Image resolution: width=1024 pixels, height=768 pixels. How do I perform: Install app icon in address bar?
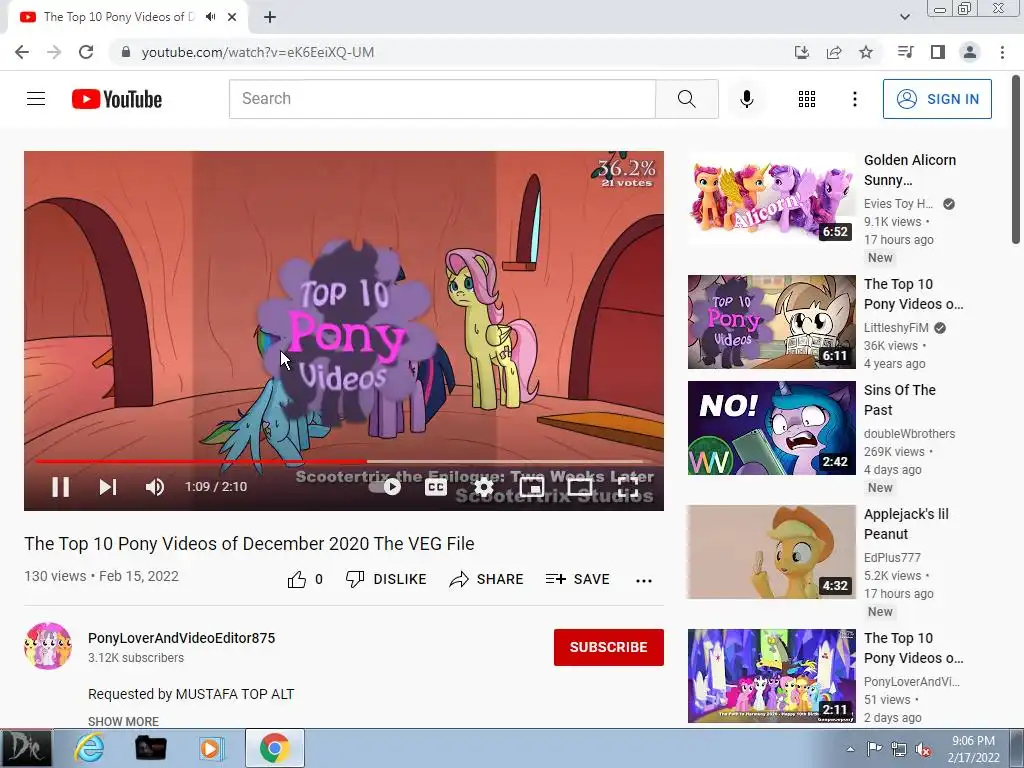(x=801, y=52)
